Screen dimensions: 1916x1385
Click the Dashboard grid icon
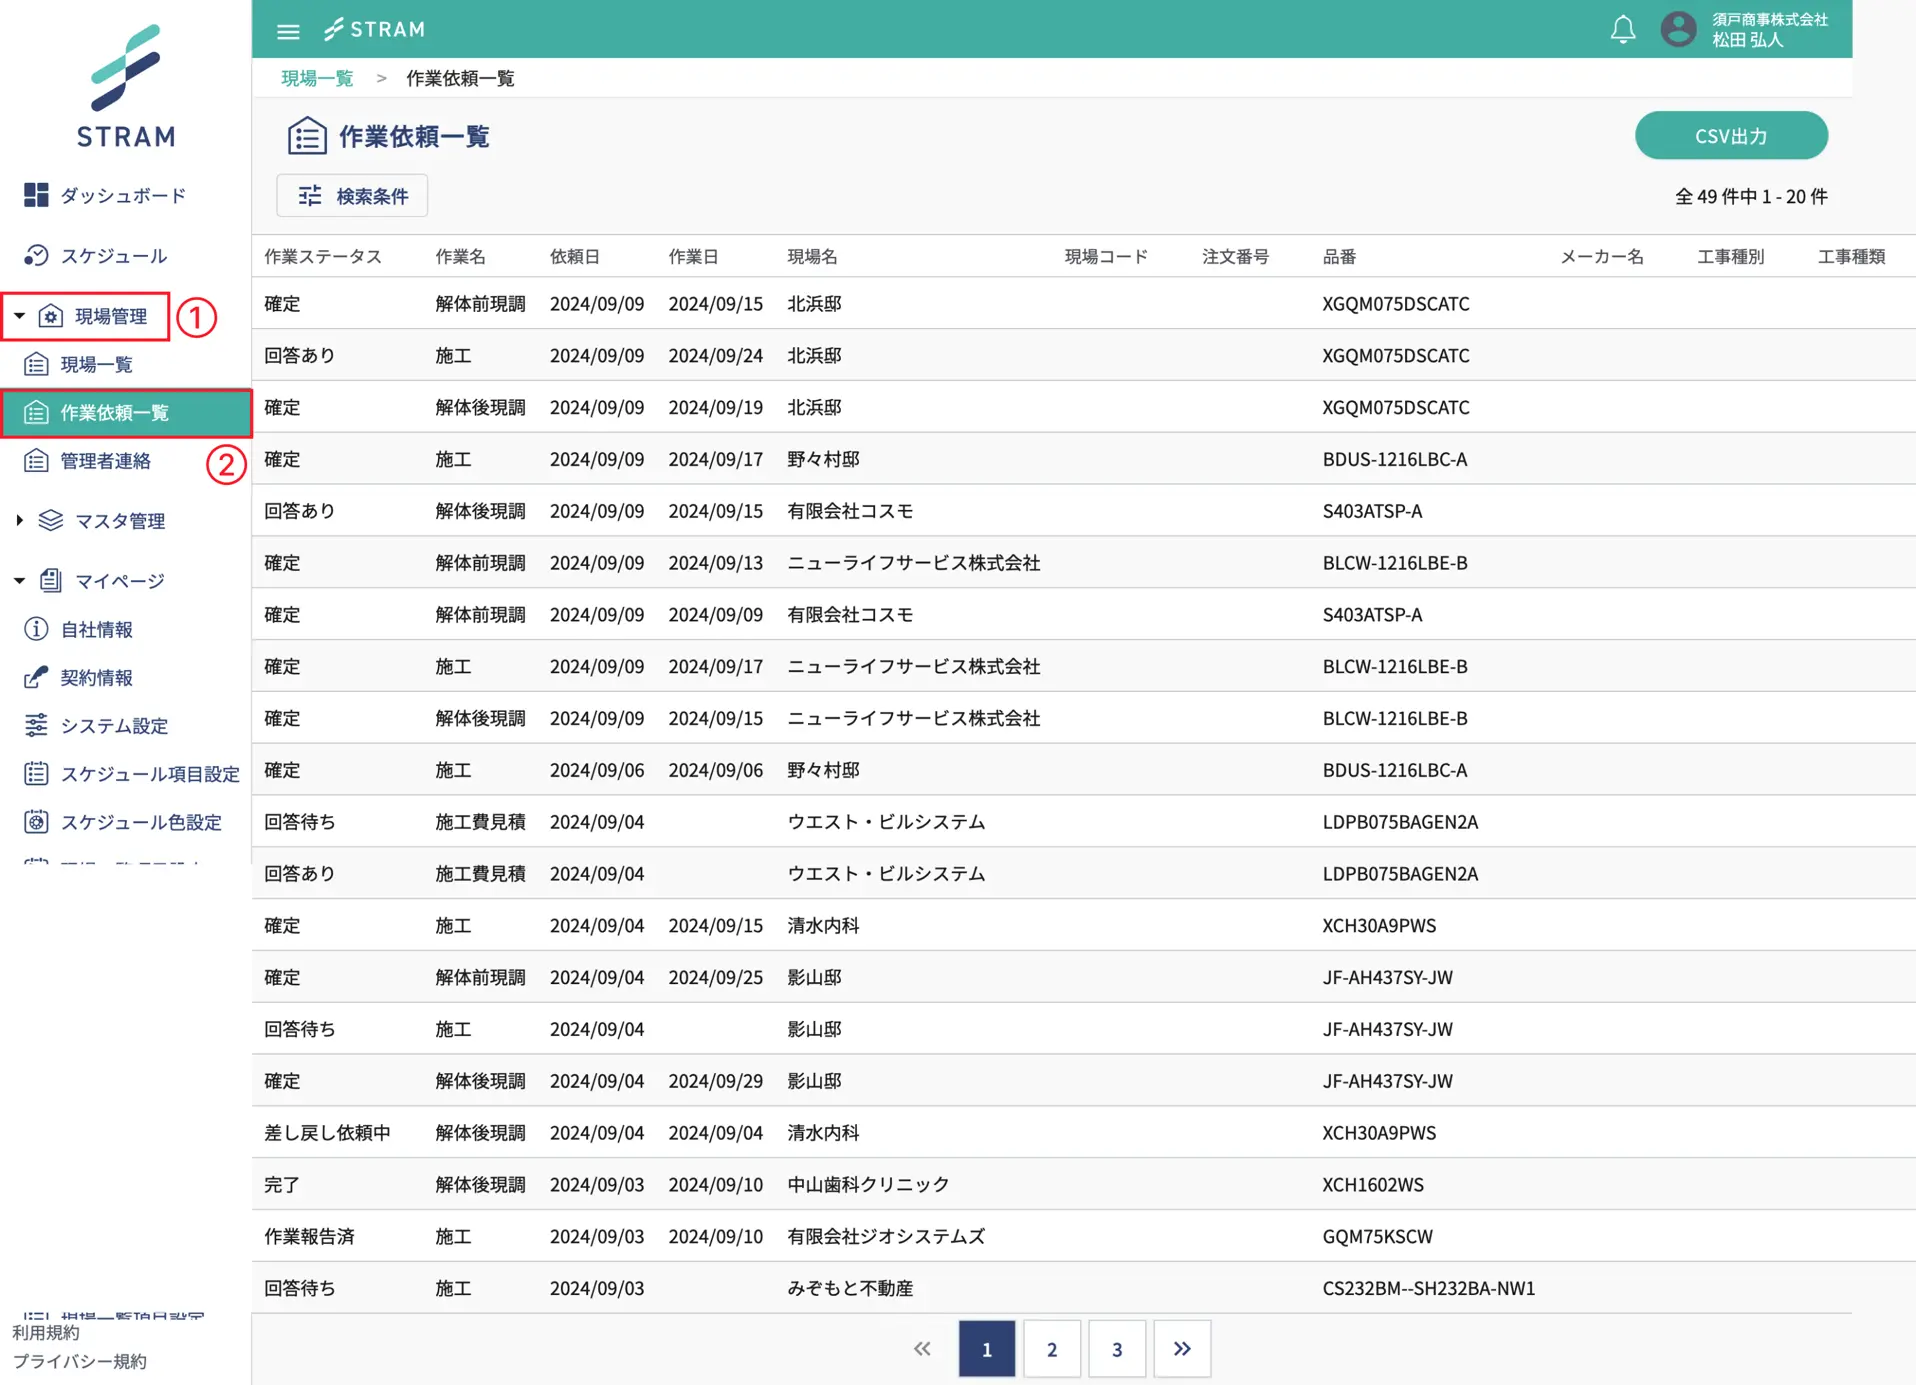(x=36, y=195)
